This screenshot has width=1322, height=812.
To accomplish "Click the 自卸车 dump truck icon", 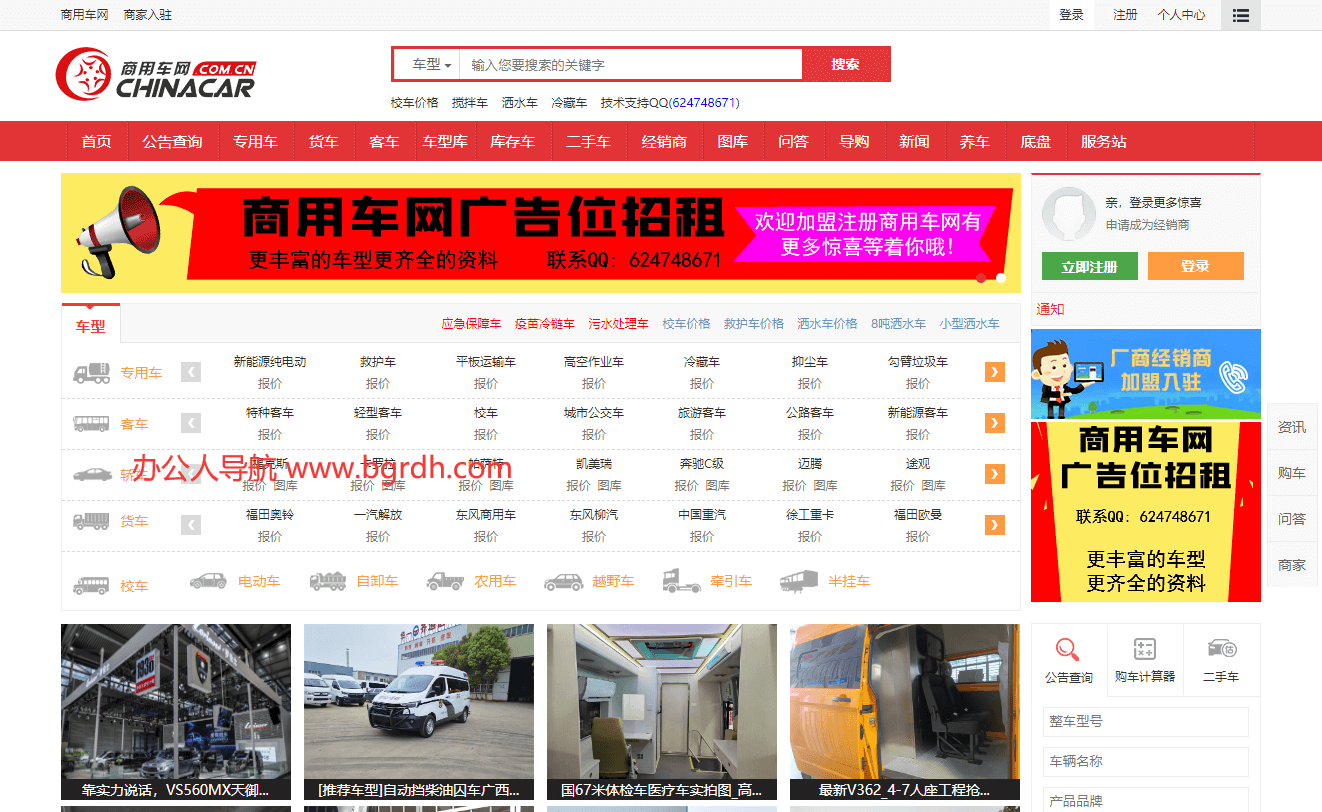I will [328, 581].
